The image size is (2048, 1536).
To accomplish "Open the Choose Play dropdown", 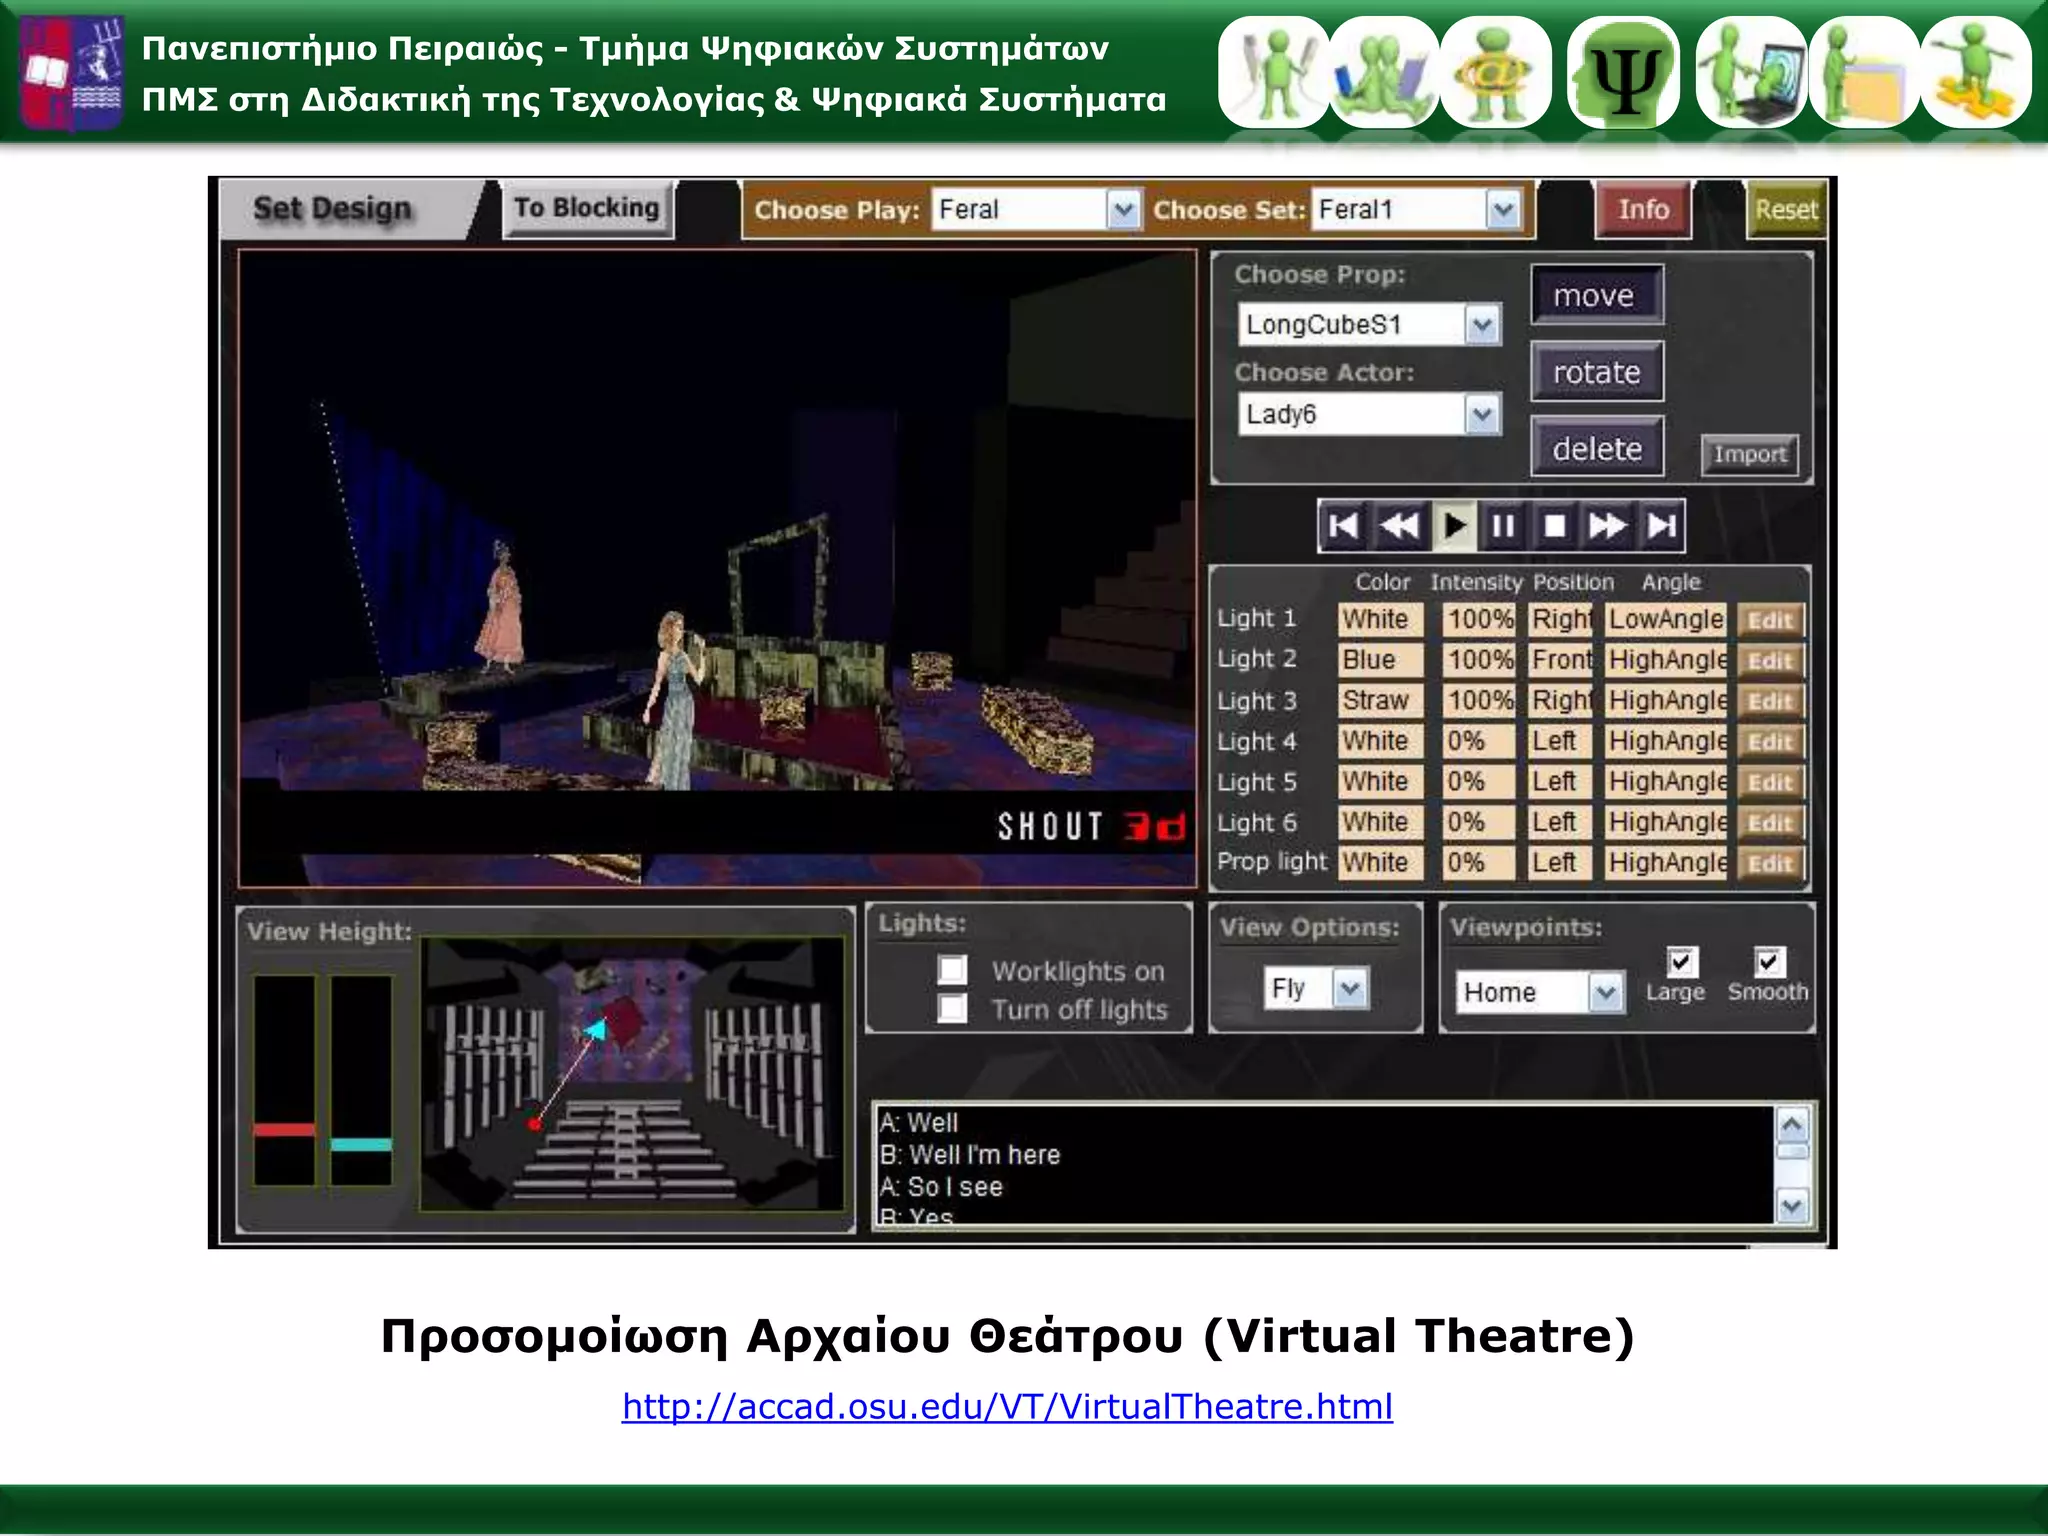I will [1124, 210].
